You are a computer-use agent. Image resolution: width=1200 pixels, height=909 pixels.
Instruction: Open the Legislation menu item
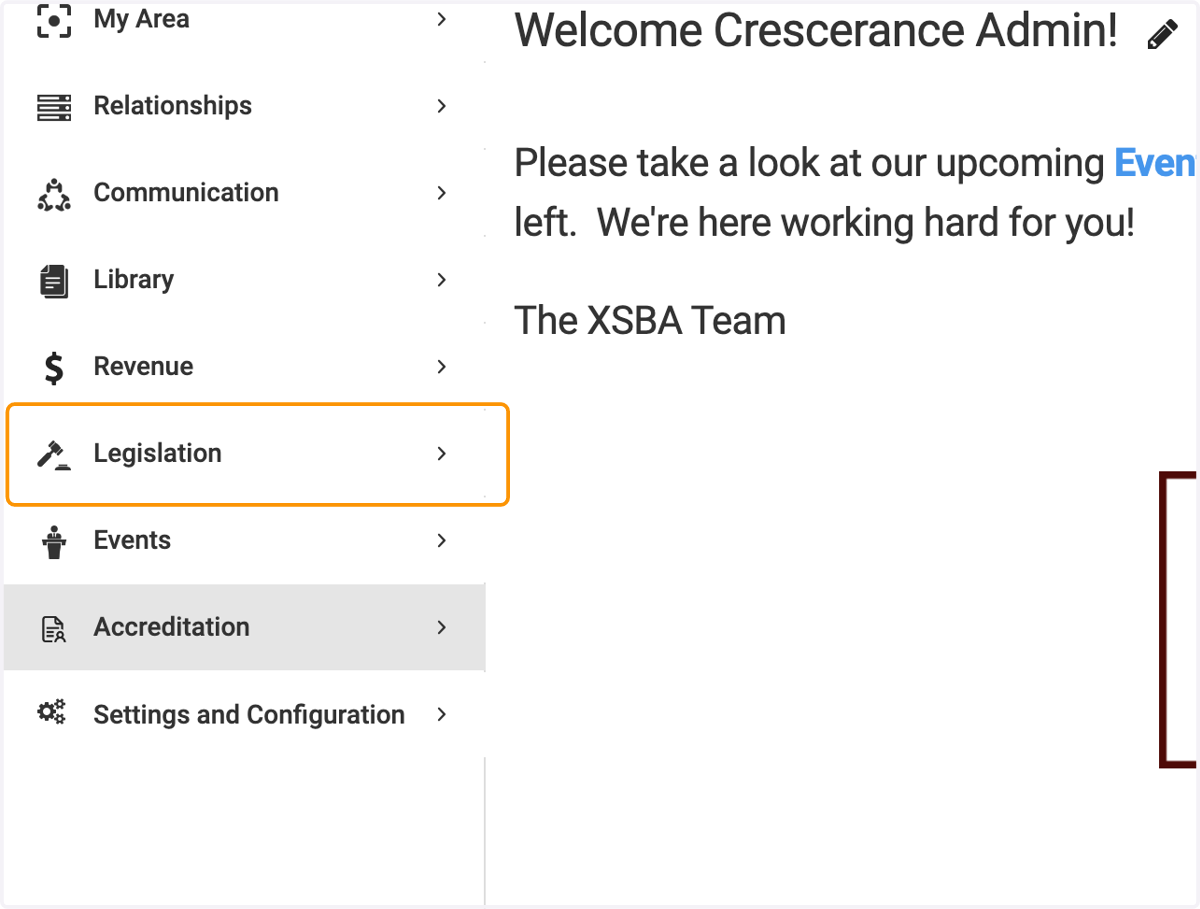258,454
